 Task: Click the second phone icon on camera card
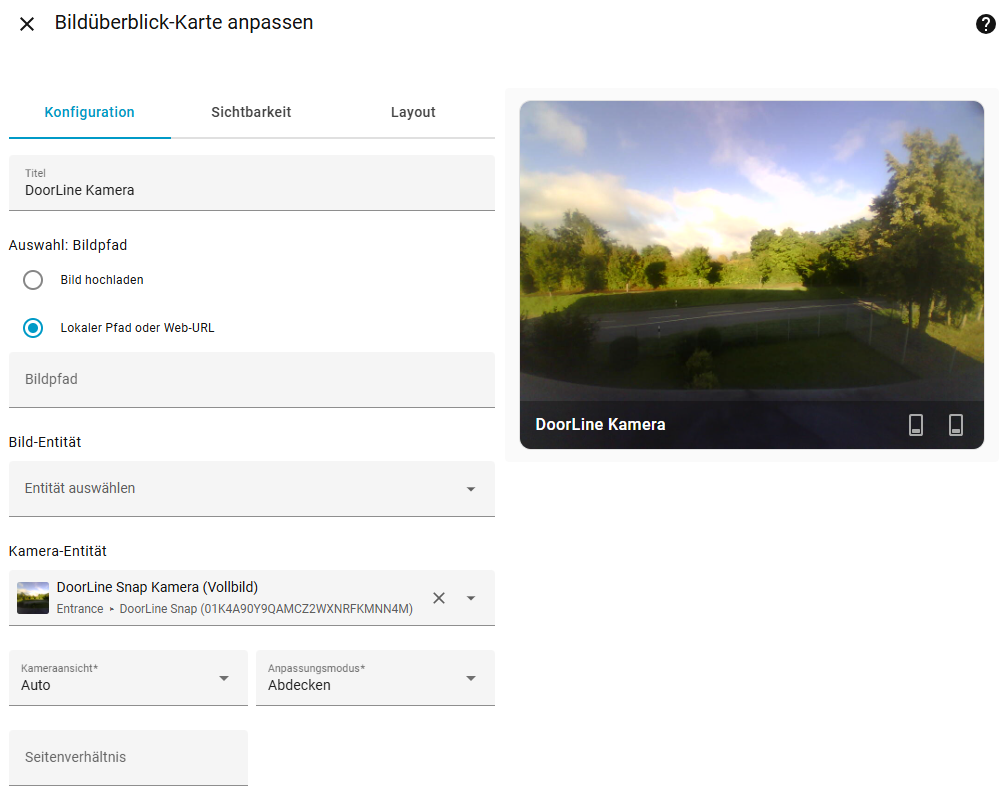coord(956,425)
